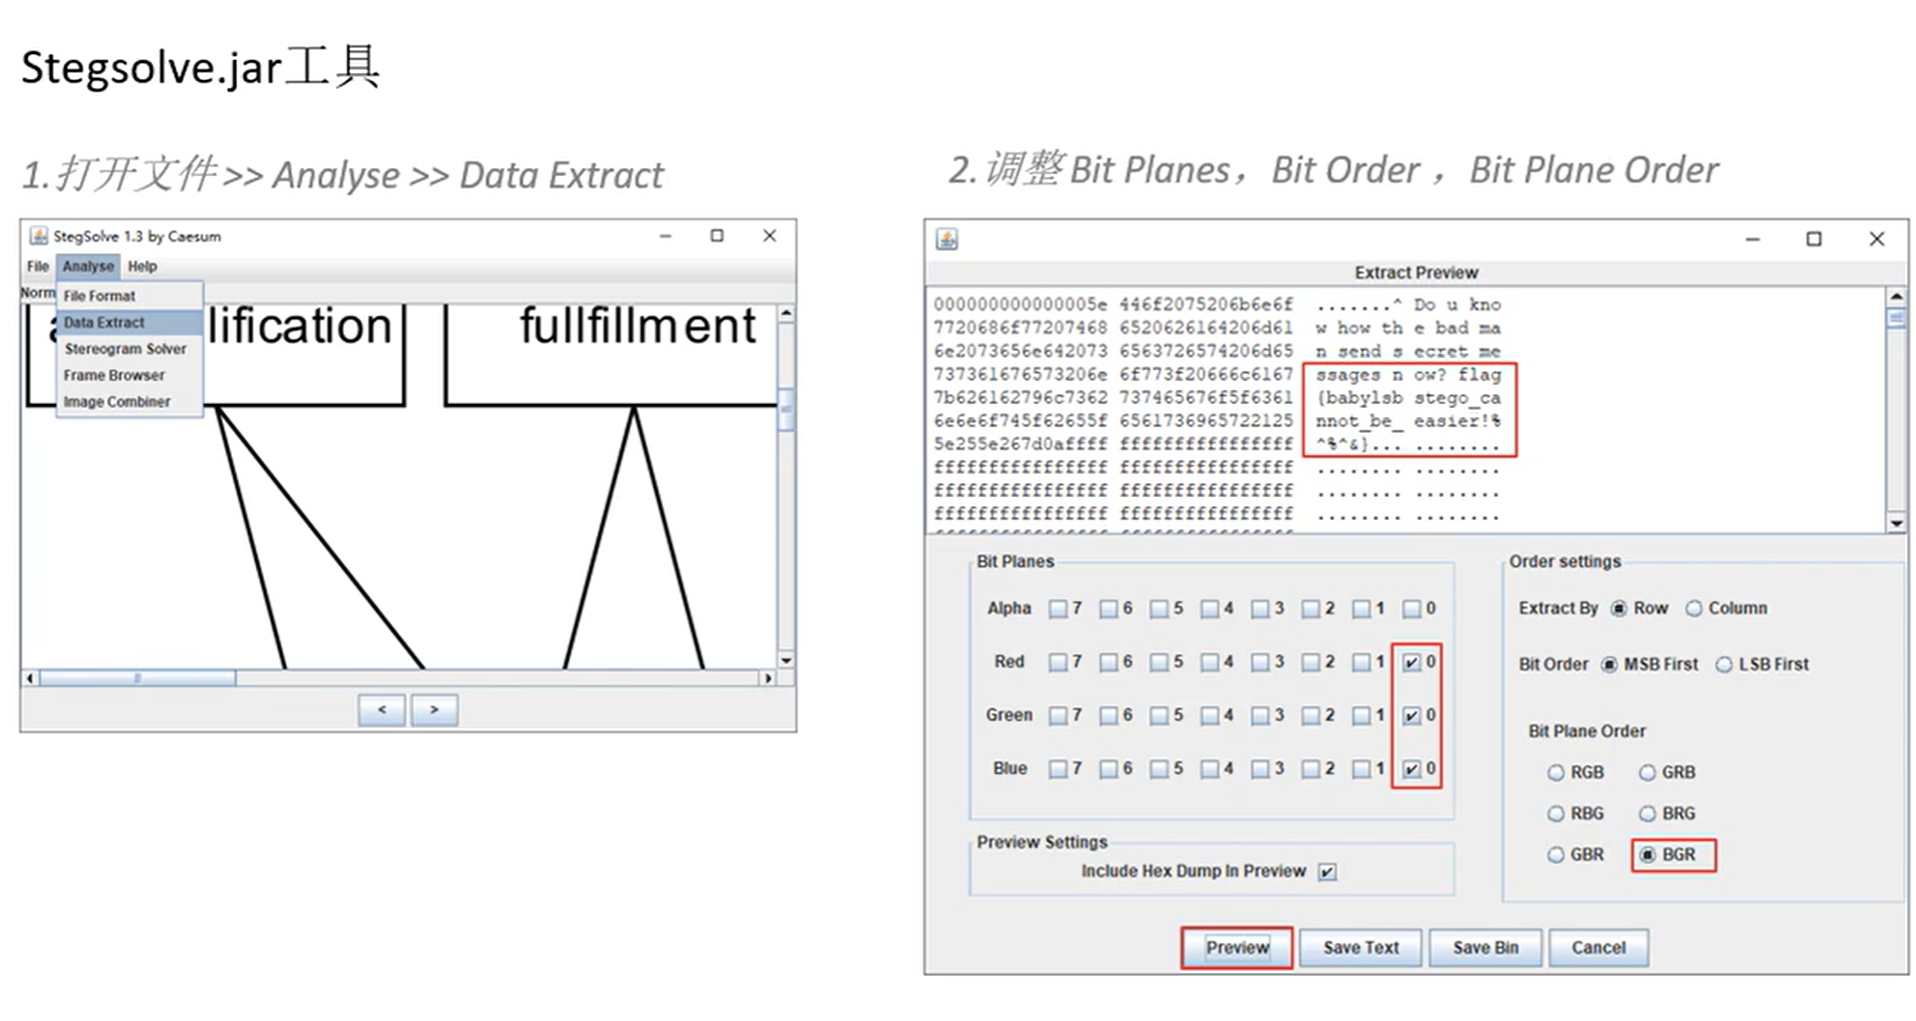
Task: Click StegSolve vertical scrollbar down arrow
Action: point(786,660)
